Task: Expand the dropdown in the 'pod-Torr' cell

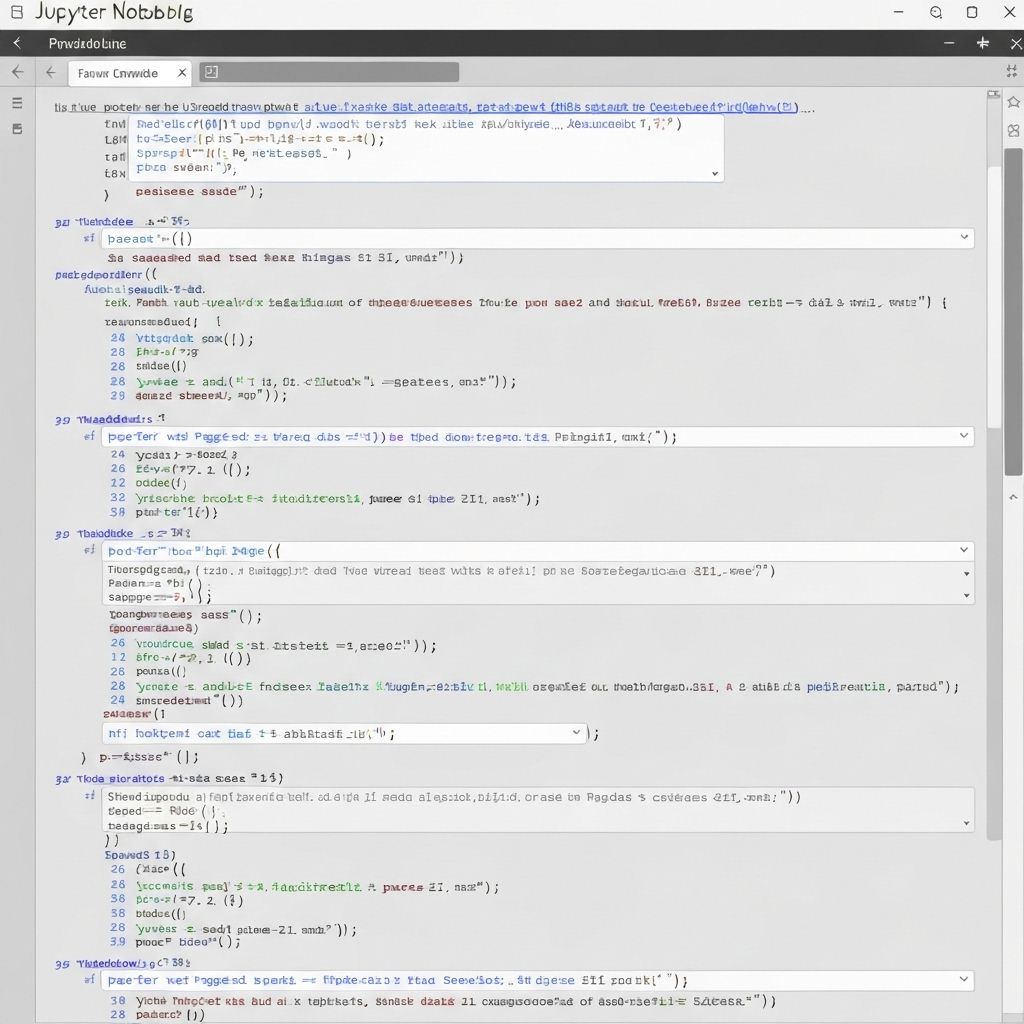Action: 963,550
